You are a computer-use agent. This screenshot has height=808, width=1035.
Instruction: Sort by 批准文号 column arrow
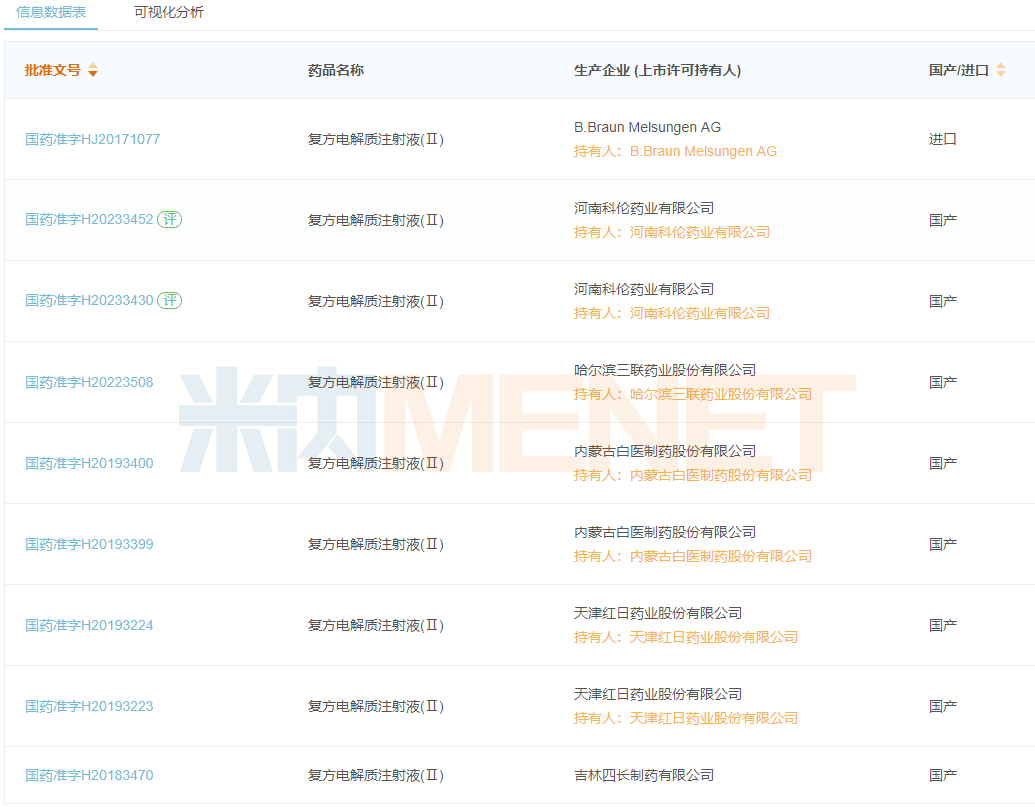pos(93,70)
